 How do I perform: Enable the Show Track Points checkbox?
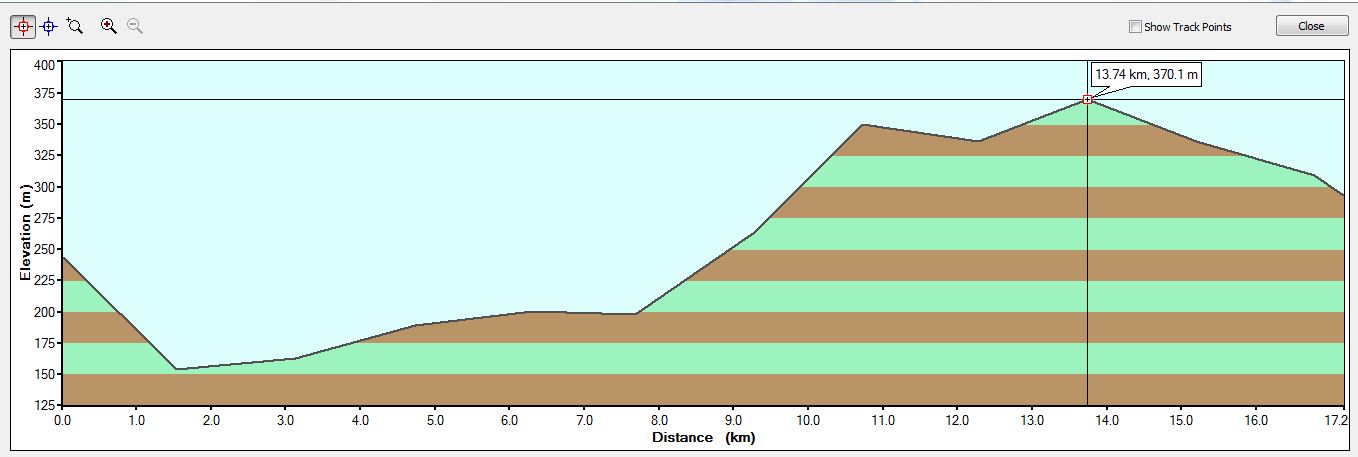pos(1135,27)
